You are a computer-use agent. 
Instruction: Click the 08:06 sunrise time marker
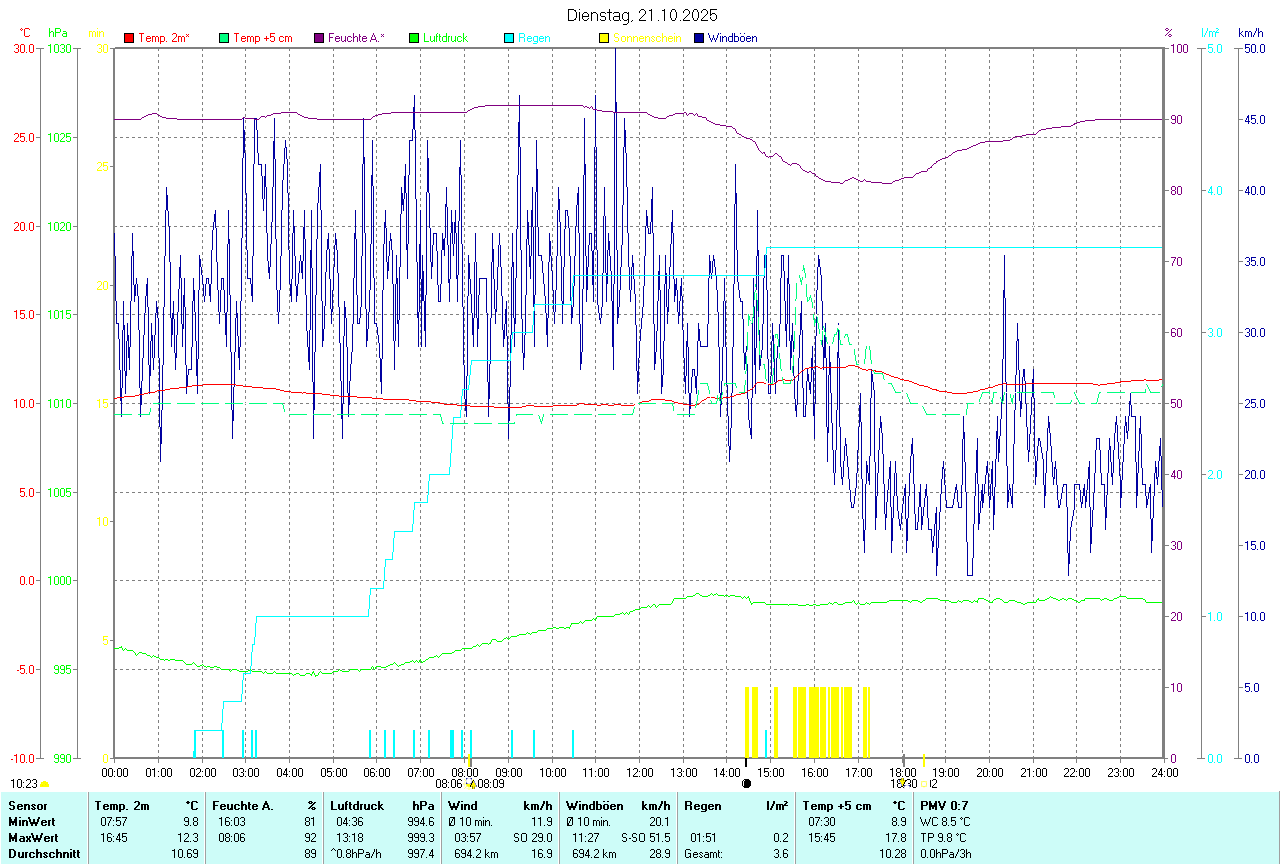[448, 784]
